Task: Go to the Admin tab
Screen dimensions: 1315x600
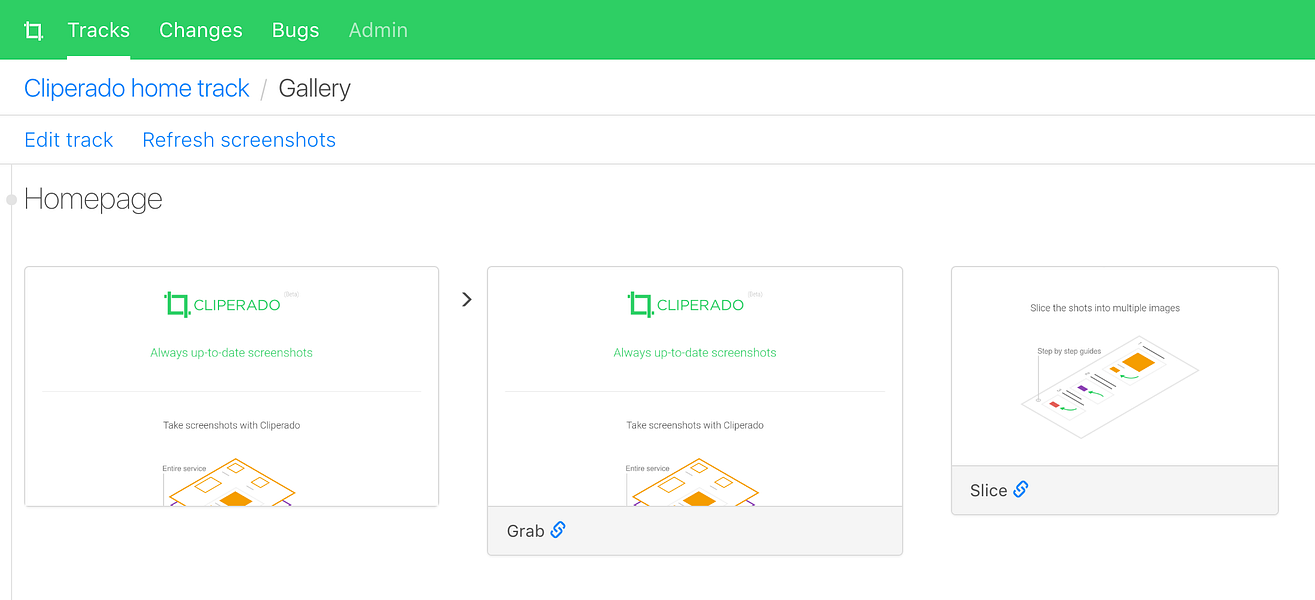Action: coord(378,30)
